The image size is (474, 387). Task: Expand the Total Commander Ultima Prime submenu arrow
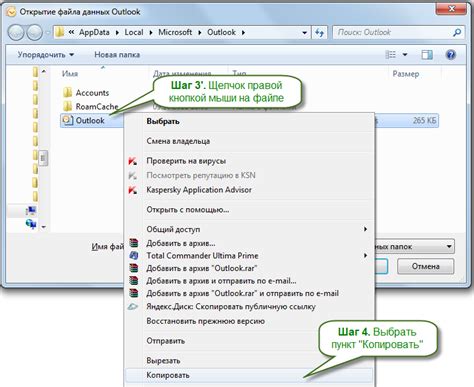pos(366,255)
